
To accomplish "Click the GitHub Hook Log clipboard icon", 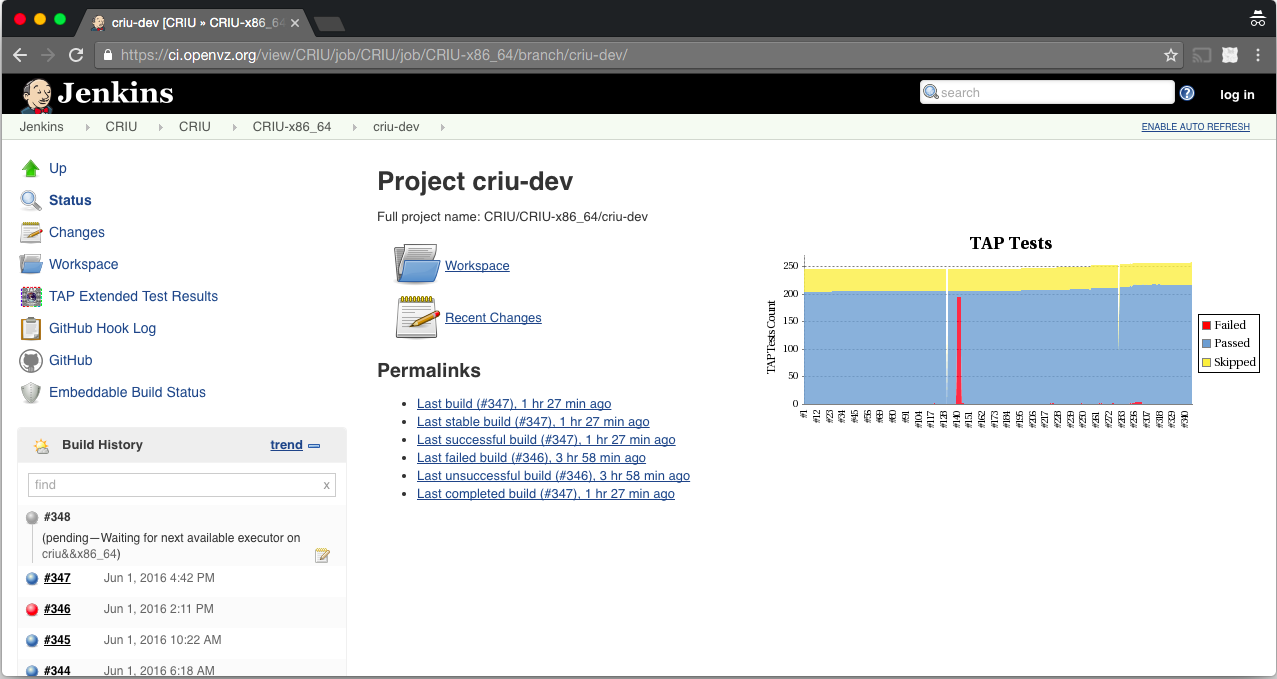I will [31, 328].
